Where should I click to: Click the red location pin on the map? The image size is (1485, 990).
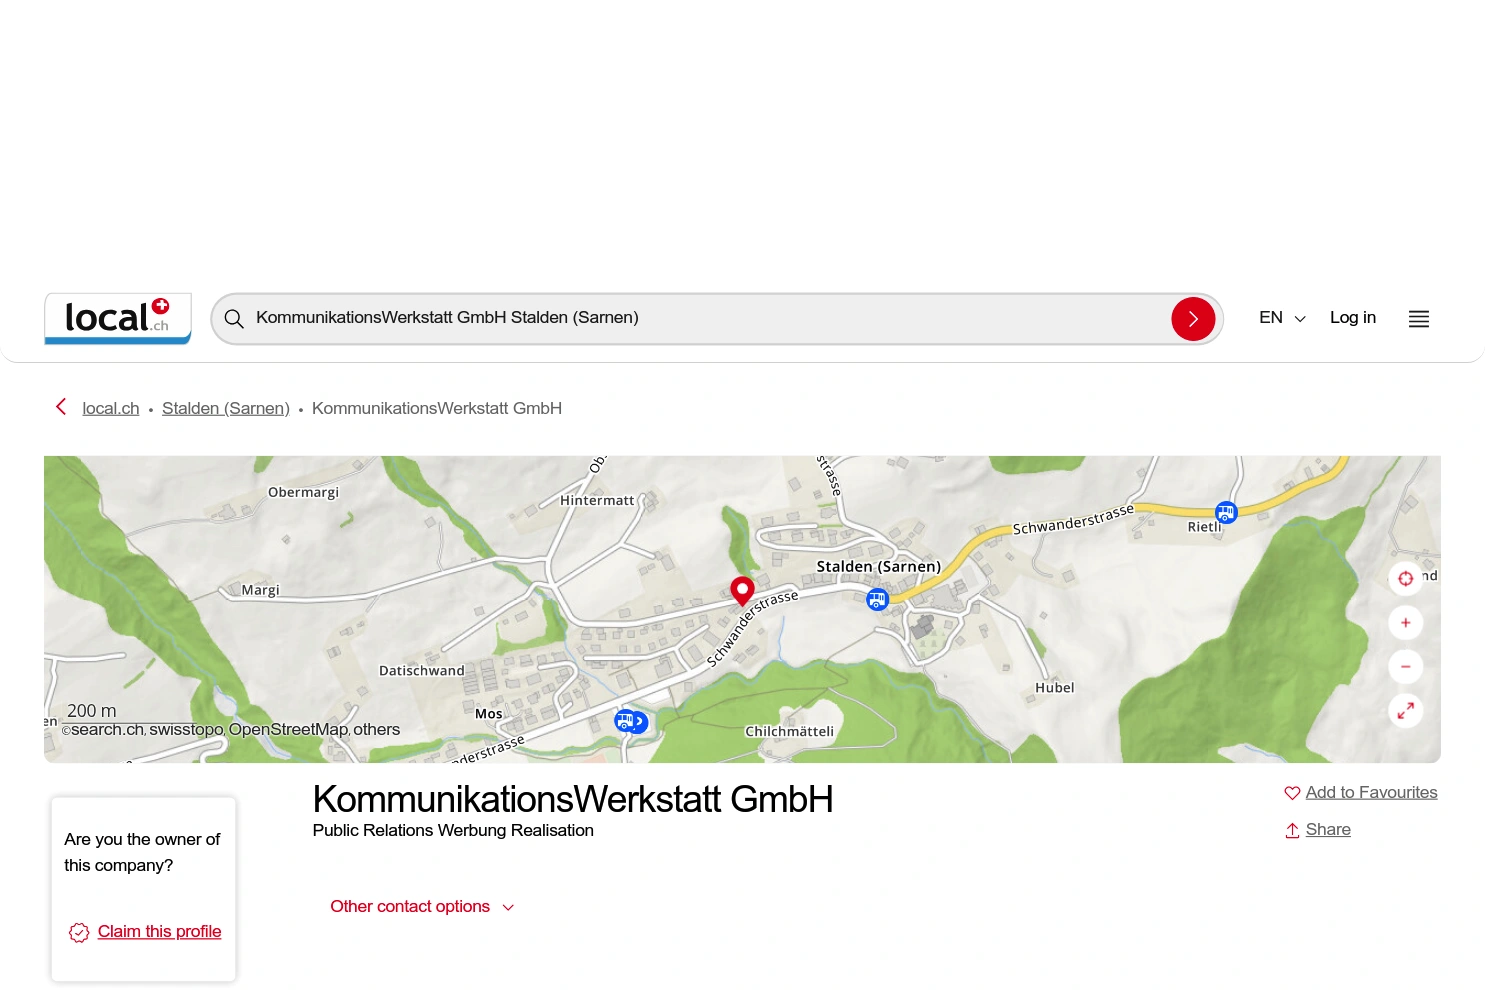coord(742,592)
